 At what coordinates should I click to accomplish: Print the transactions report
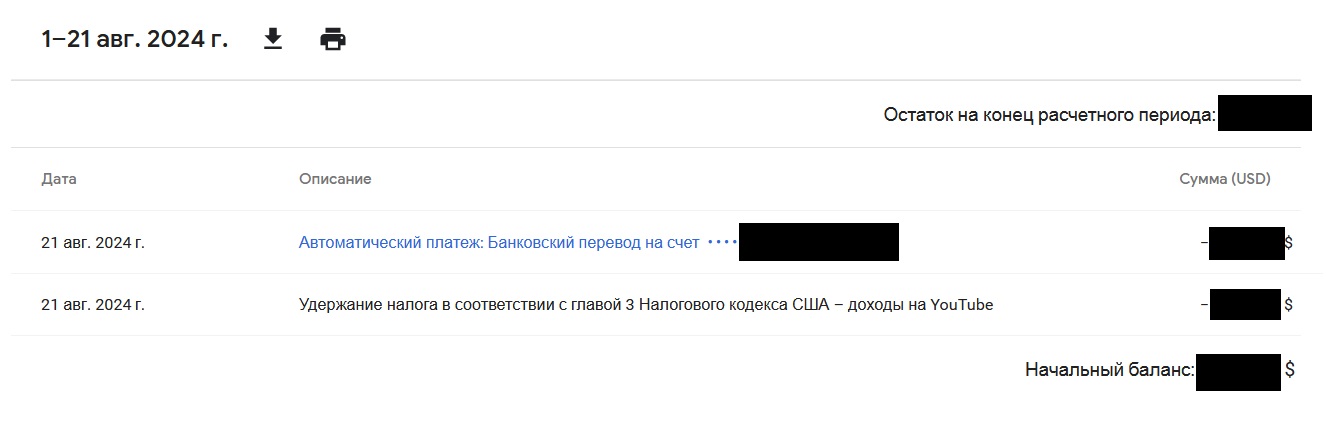tap(333, 40)
